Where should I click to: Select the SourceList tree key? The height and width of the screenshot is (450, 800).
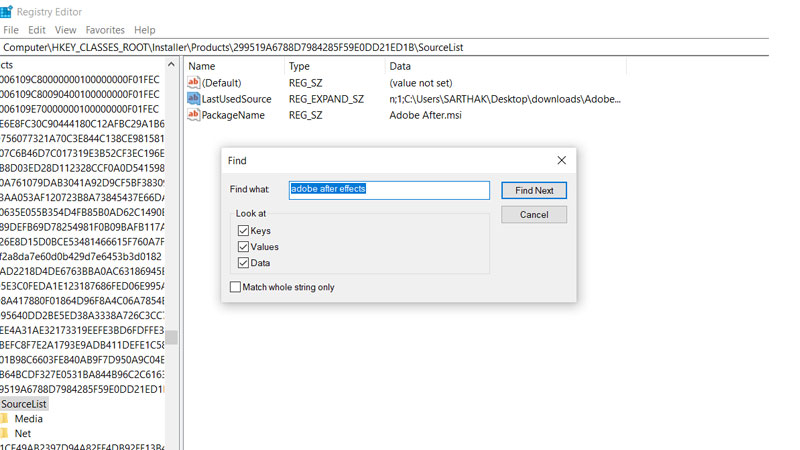pos(24,404)
